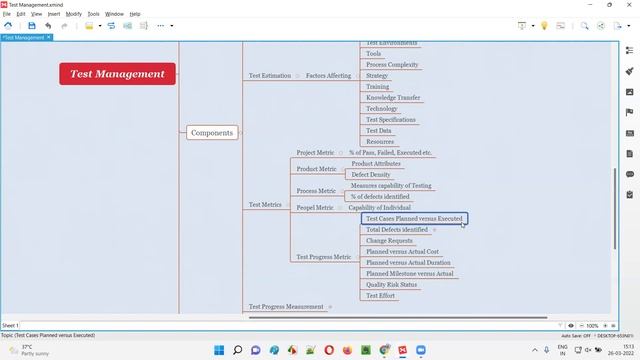Open the Edit menu

pyautogui.click(x=21, y=14)
